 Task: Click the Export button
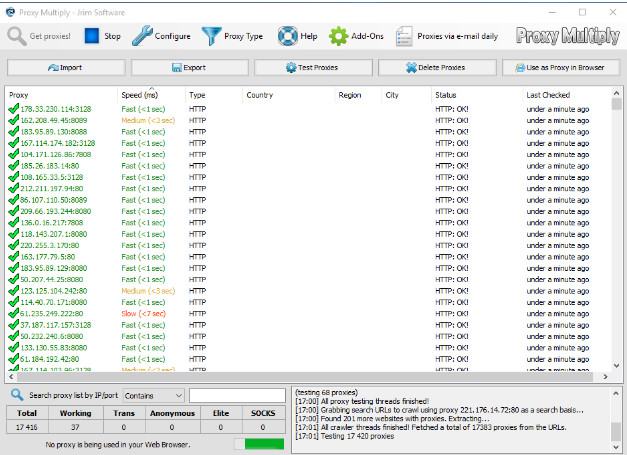(190, 68)
